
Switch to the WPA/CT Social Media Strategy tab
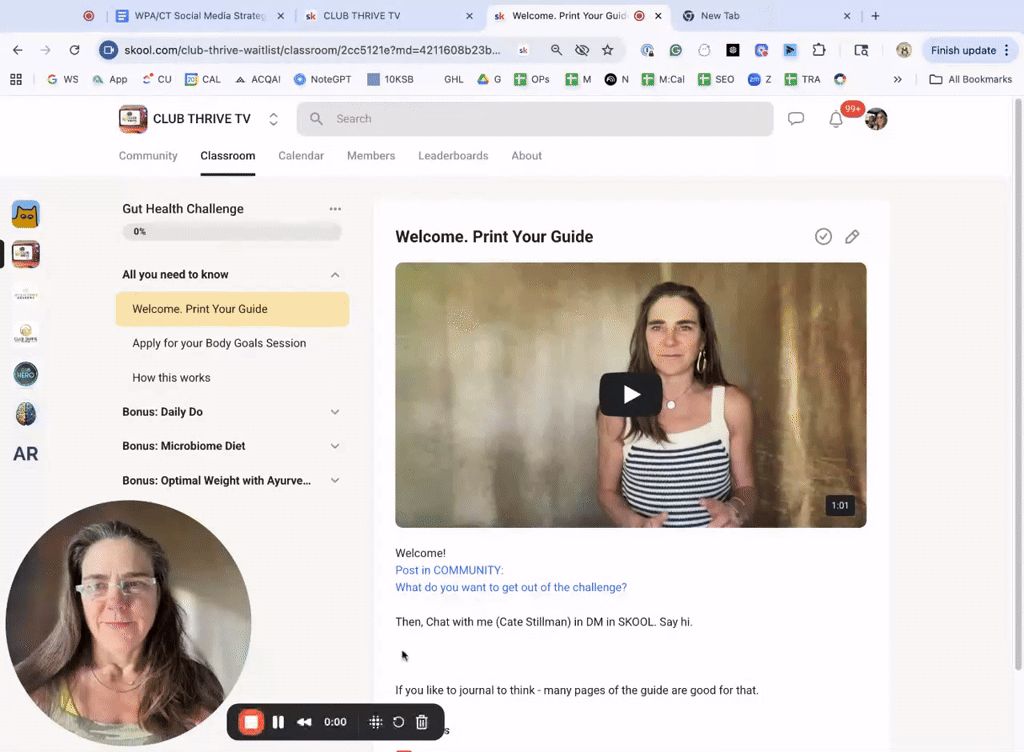pos(199,16)
